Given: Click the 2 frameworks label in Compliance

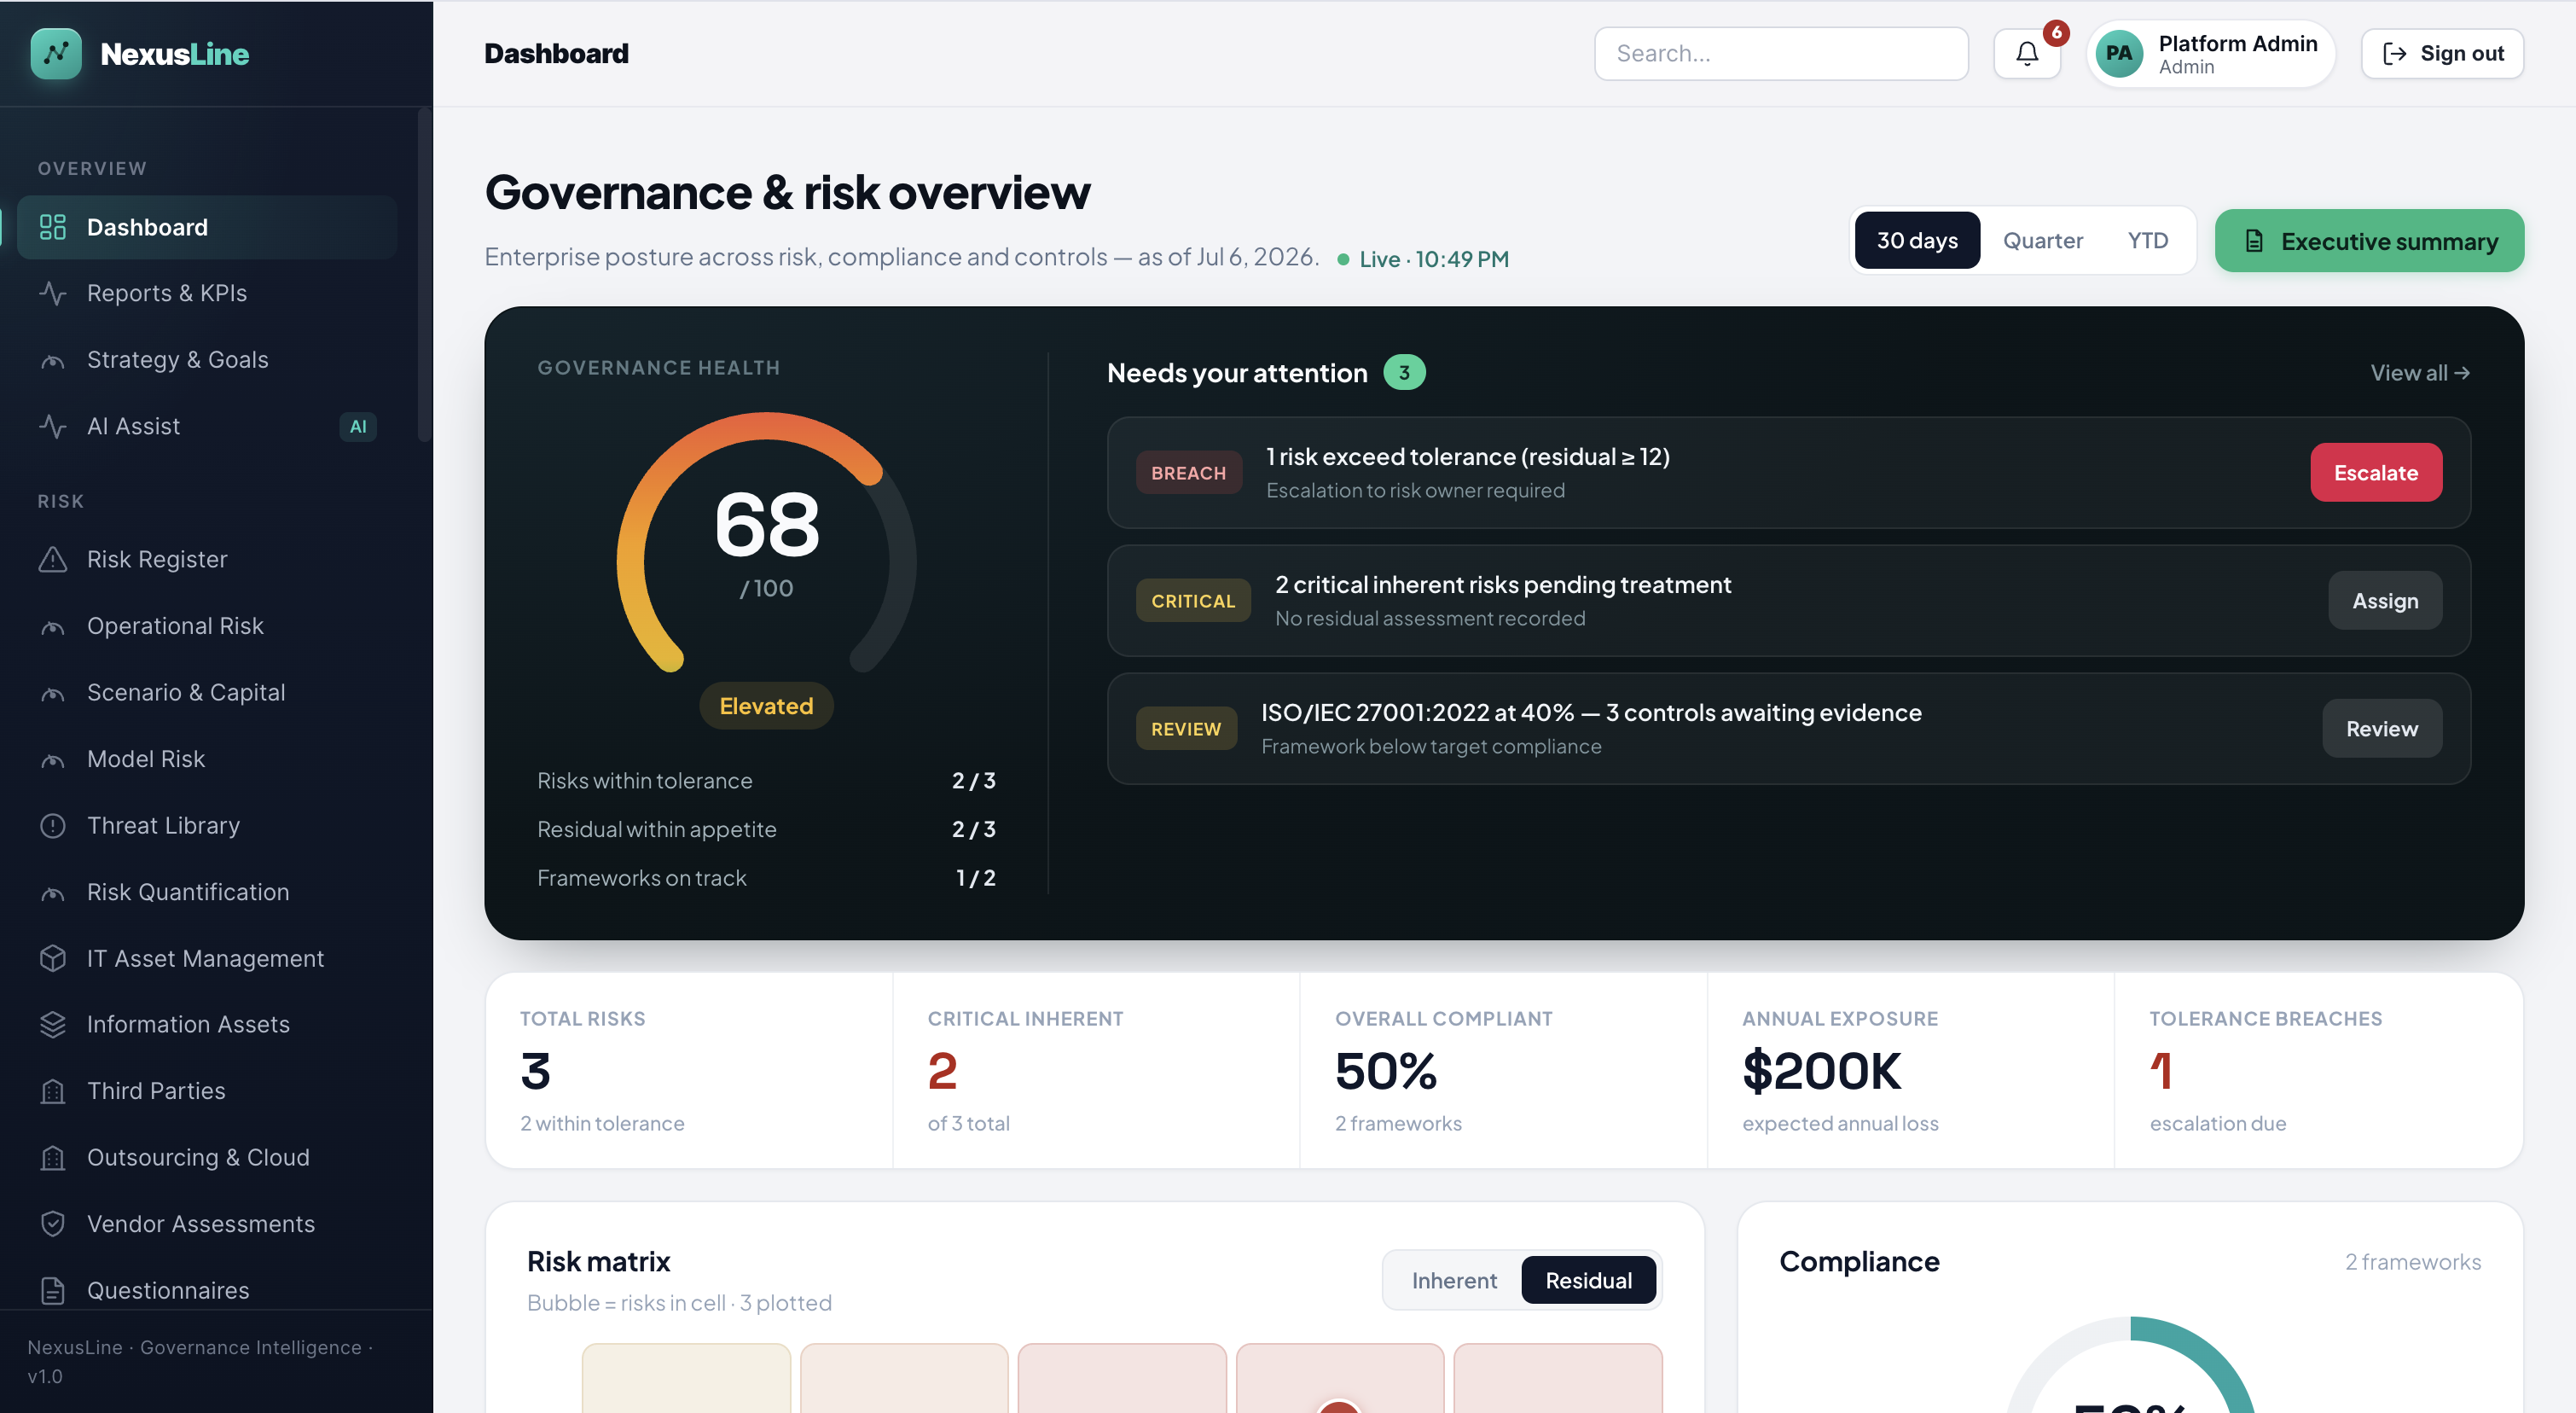Looking at the screenshot, I should (x=2413, y=1262).
